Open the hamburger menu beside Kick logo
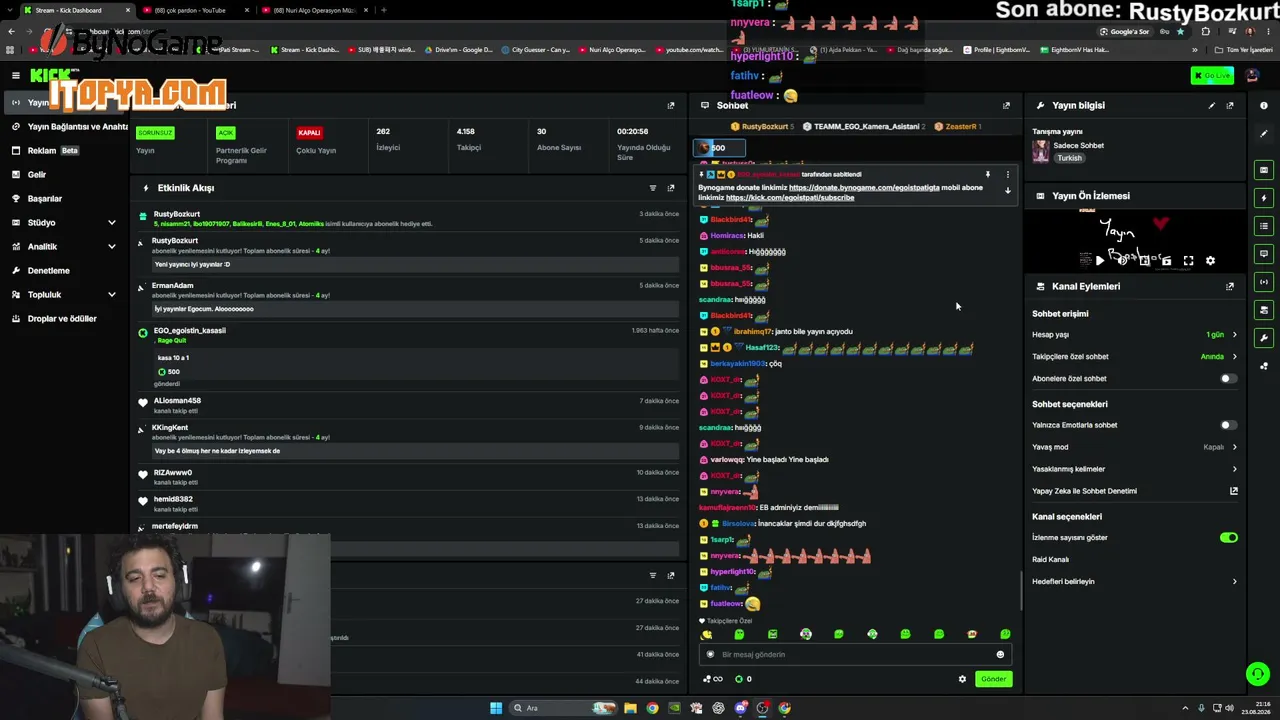 pyautogui.click(x=16, y=75)
